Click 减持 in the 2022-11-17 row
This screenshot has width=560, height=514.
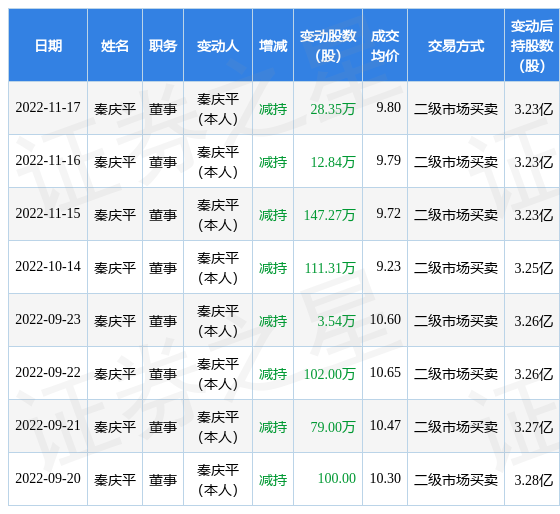coord(273,109)
